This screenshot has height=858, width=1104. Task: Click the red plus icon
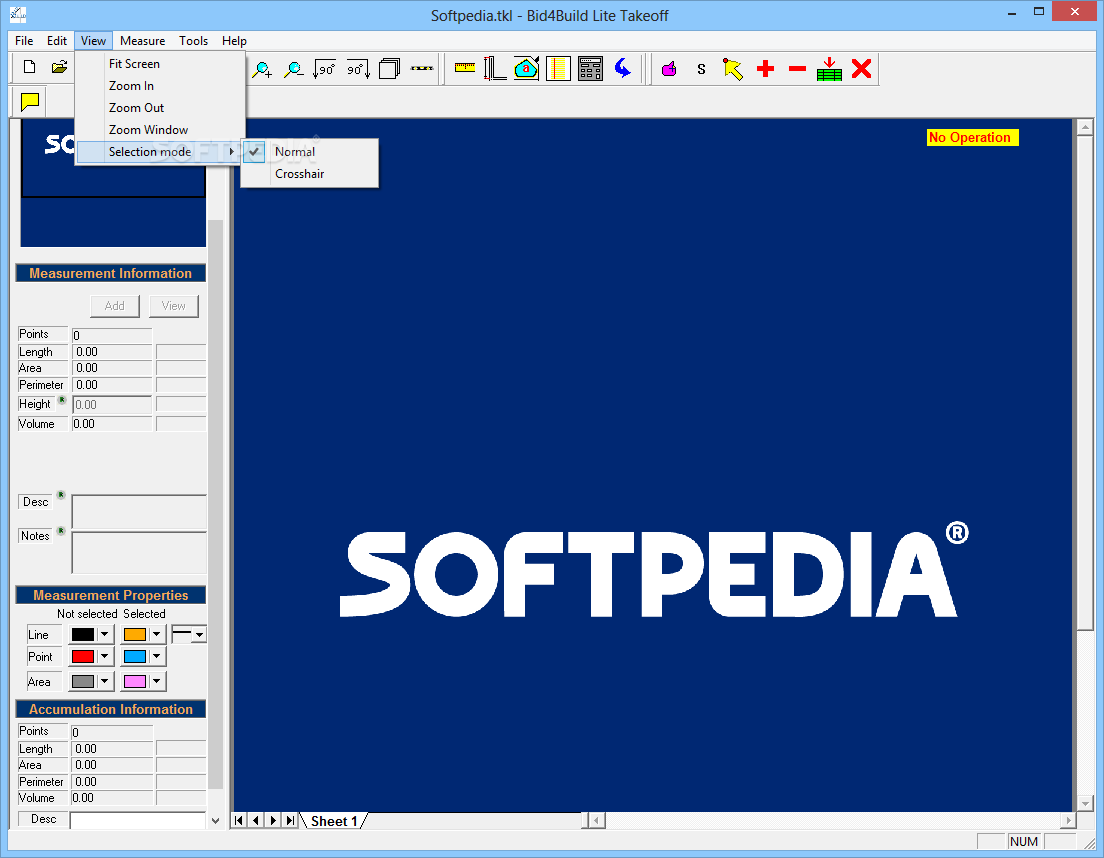(x=765, y=69)
